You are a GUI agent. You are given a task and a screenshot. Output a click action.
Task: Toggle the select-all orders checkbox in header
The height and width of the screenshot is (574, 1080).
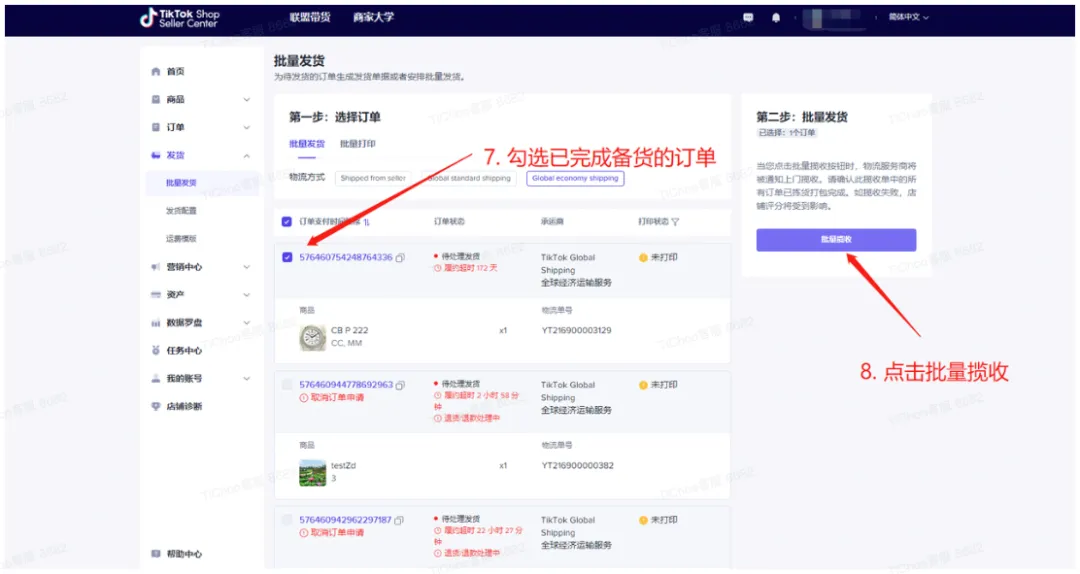pos(287,222)
